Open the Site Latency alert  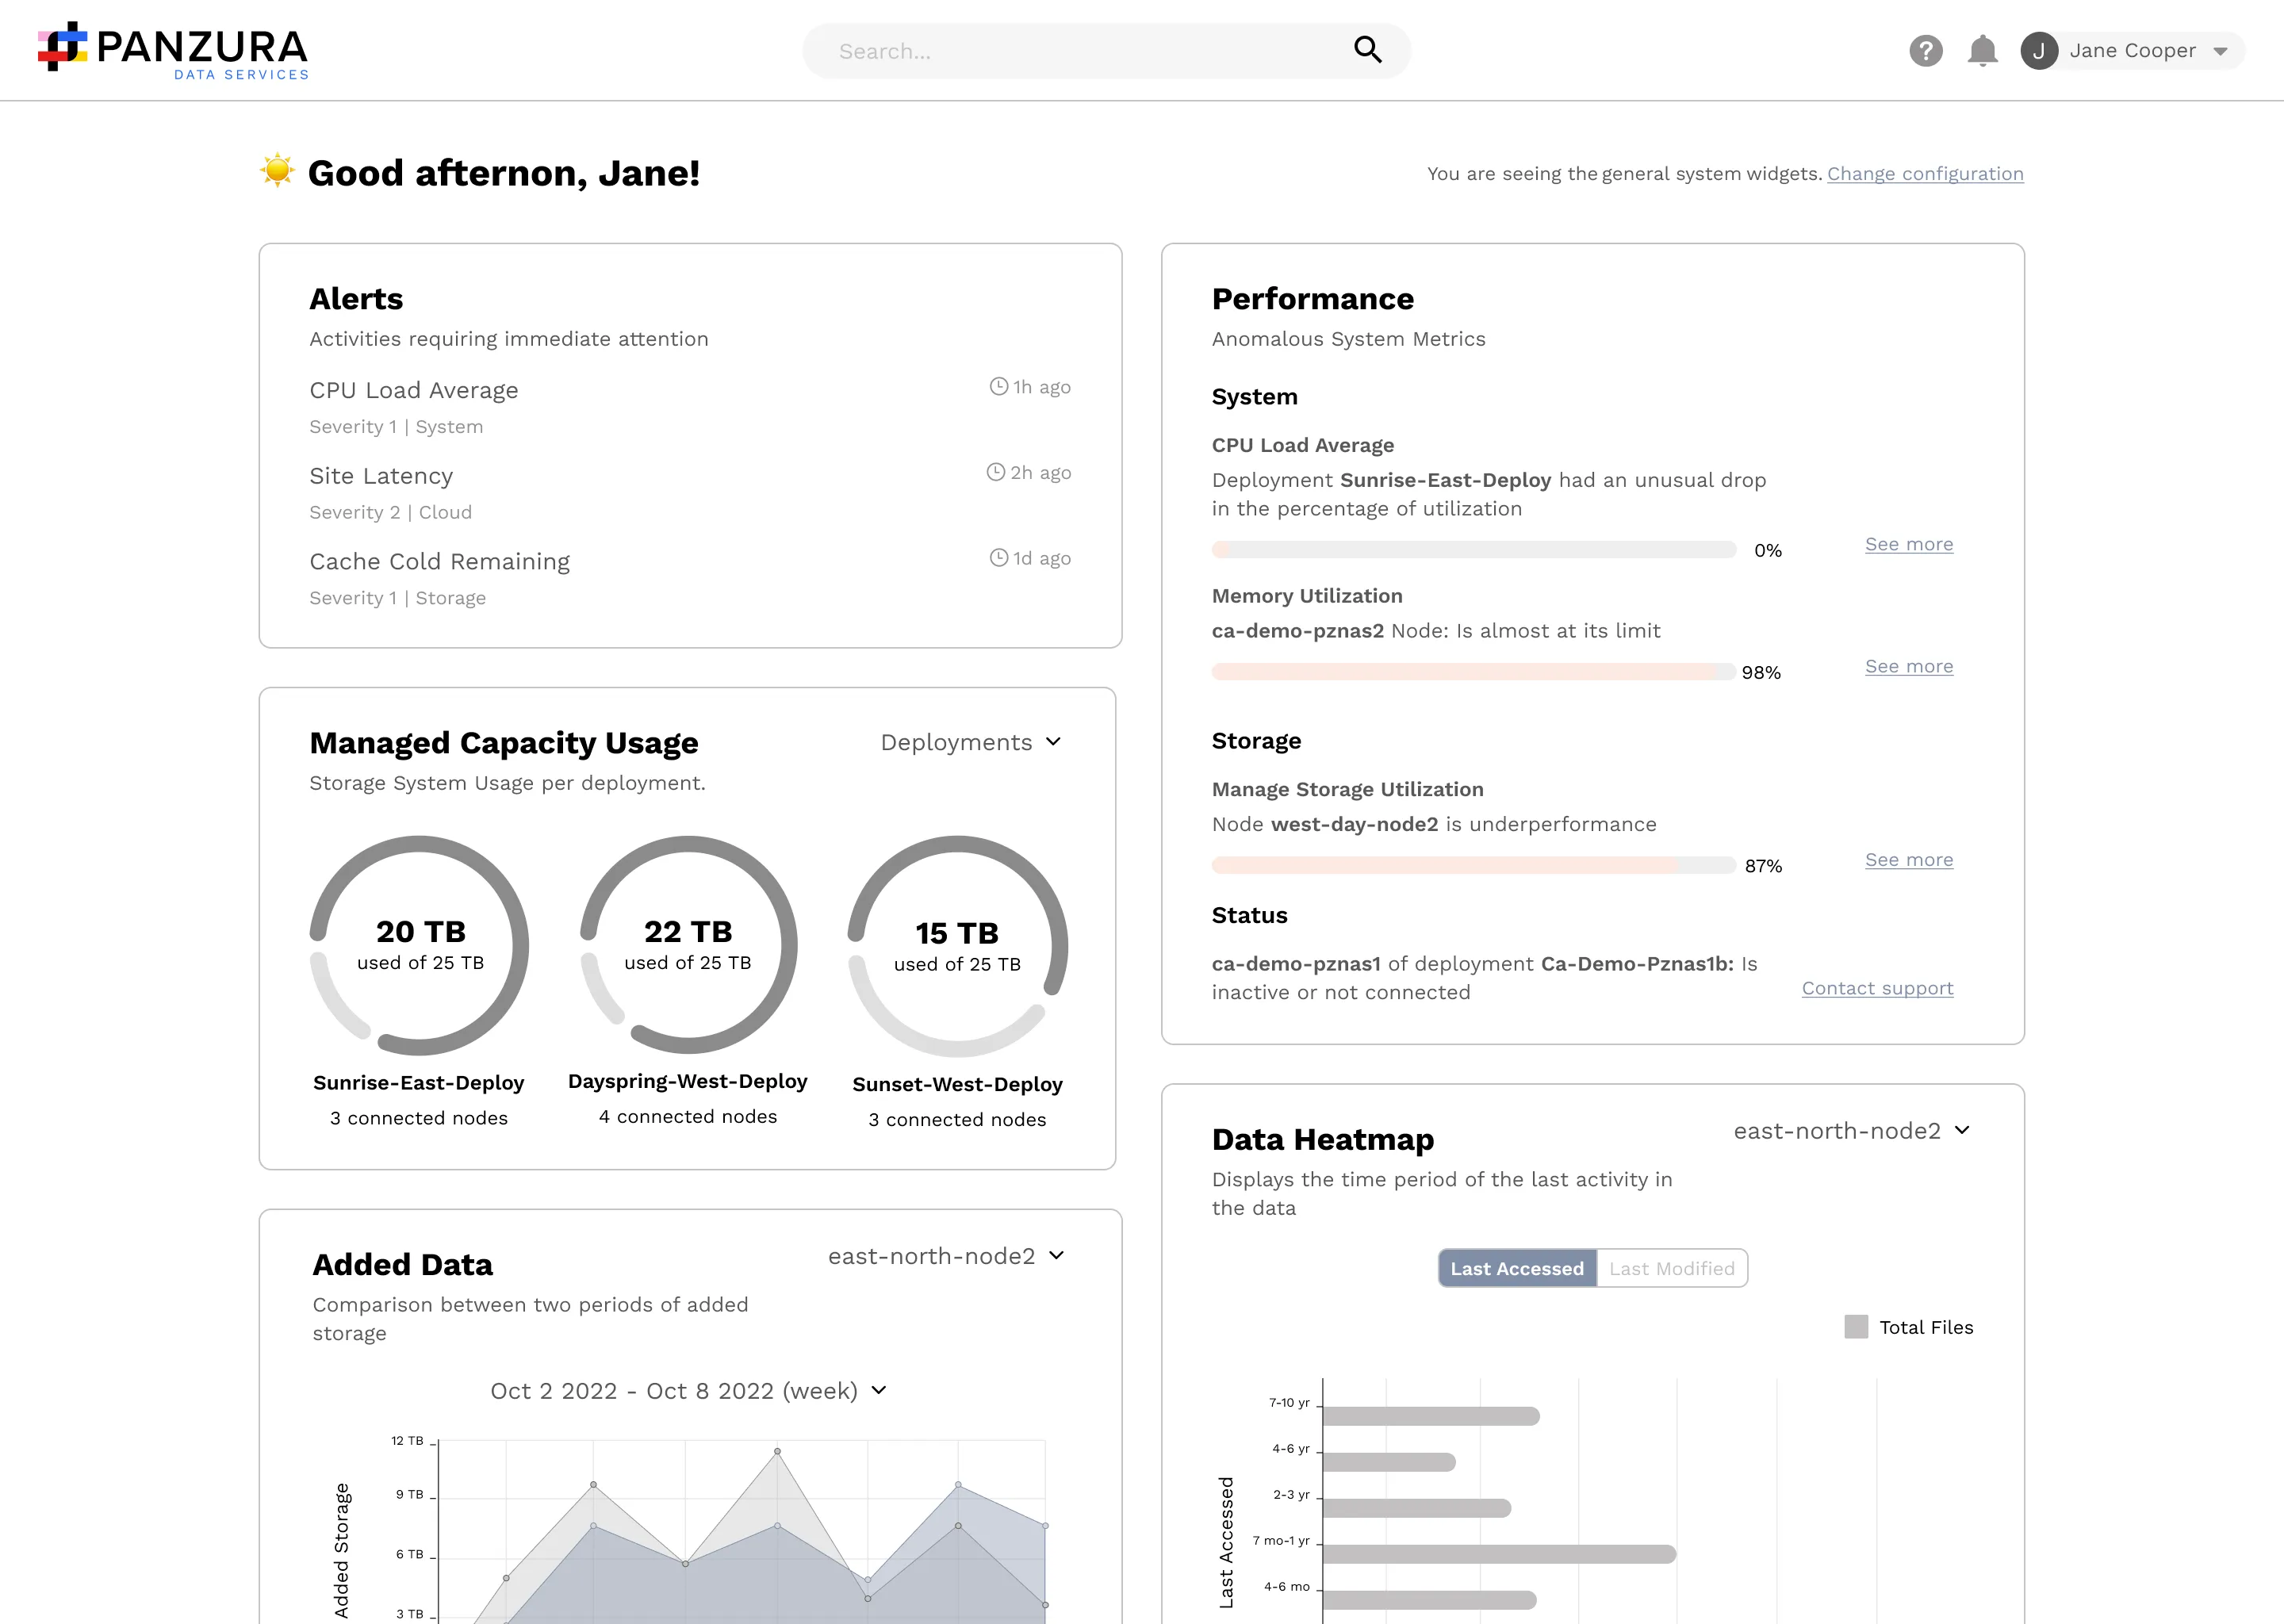tap(690, 493)
